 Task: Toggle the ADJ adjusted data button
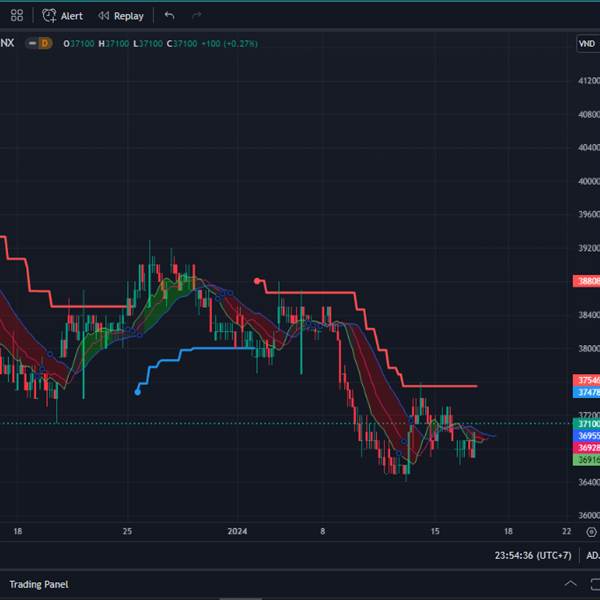tap(593, 555)
